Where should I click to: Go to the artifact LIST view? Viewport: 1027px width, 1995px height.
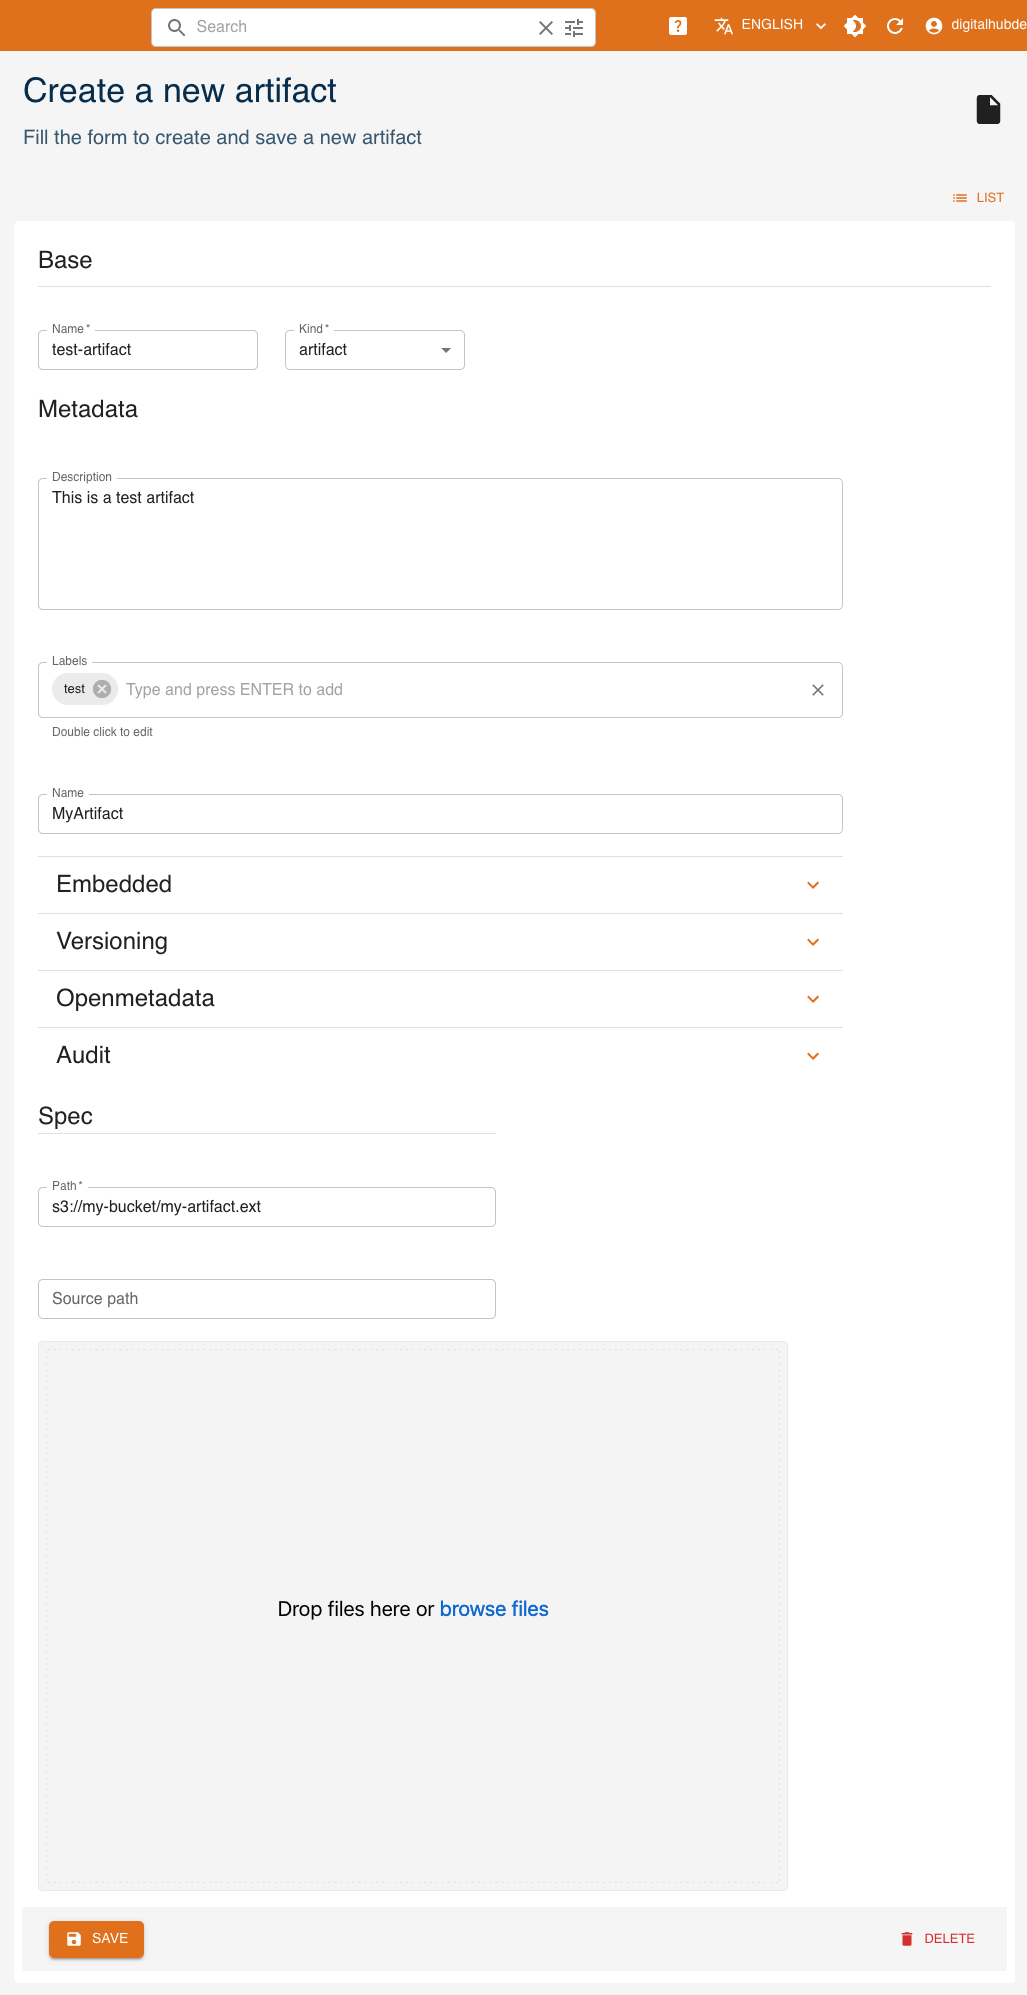click(978, 198)
